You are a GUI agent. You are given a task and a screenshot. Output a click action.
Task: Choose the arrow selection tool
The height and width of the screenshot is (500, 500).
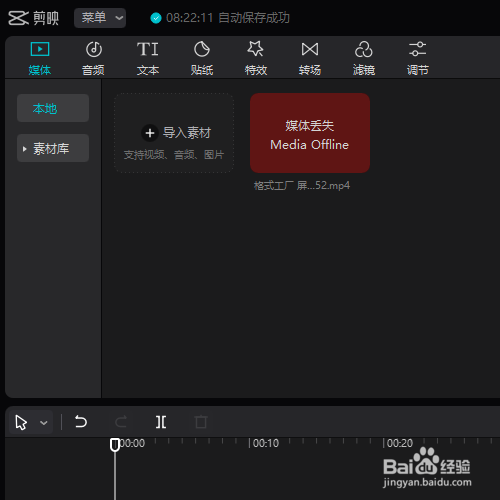pos(21,422)
